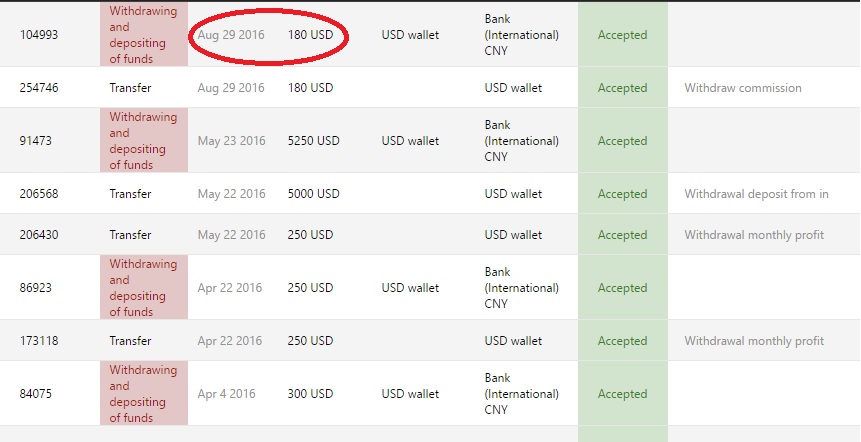Select the 300 USD amount
The width and height of the screenshot is (861, 442).
point(310,394)
